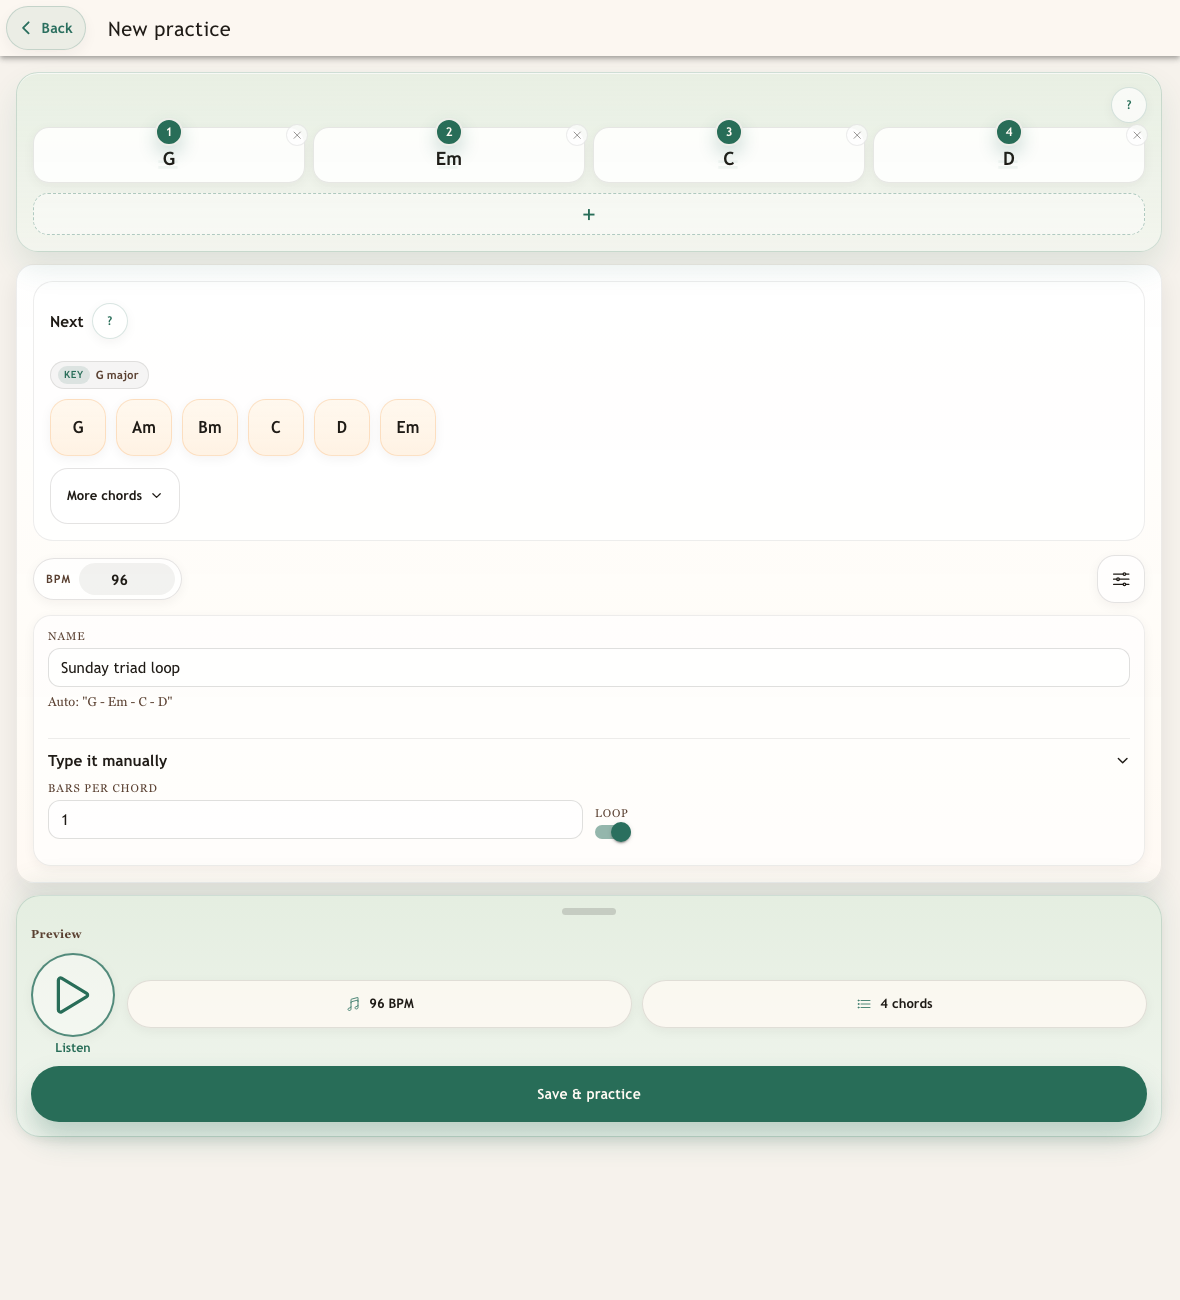Focus the Name field Sunday triad loop
Screen dimensions: 1180x1300
point(589,668)
